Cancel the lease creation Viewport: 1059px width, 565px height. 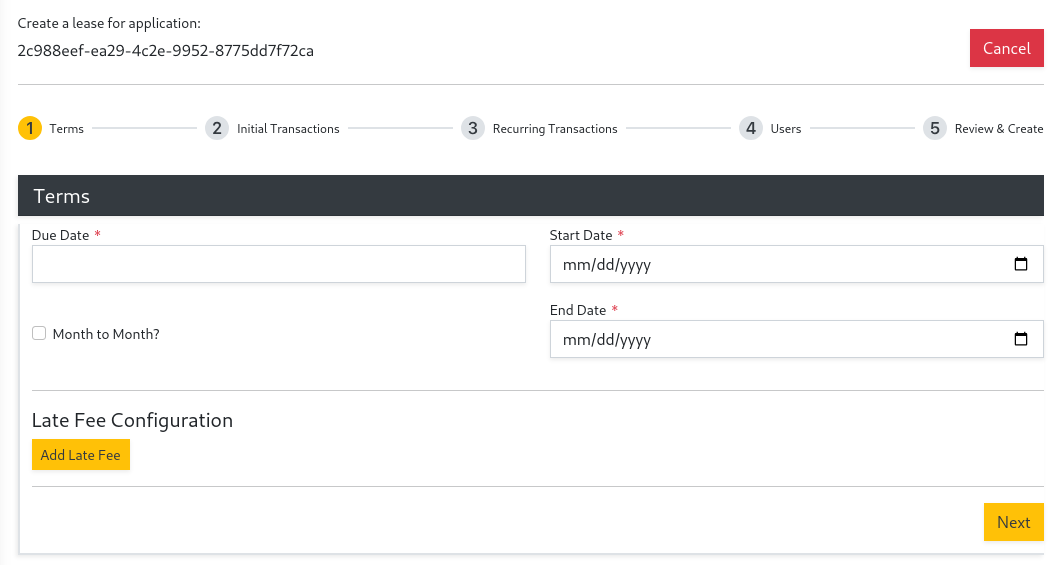point(1006,48)
